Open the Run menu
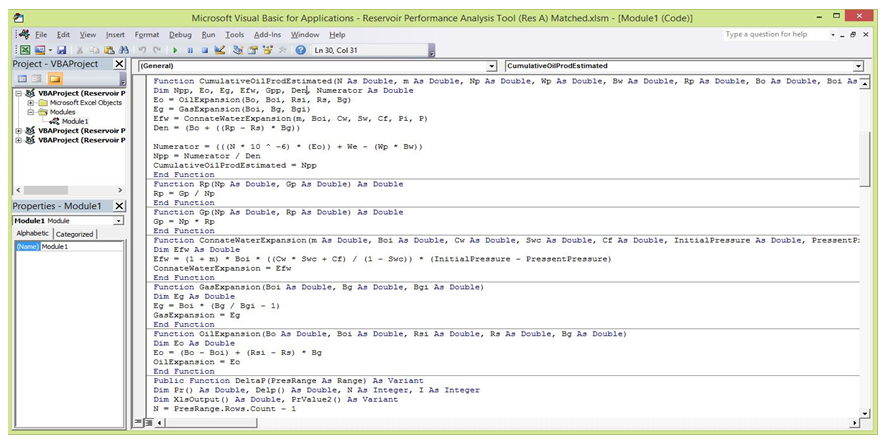The width and height of the screenshot is (887, 447). [x=209, y=35]
